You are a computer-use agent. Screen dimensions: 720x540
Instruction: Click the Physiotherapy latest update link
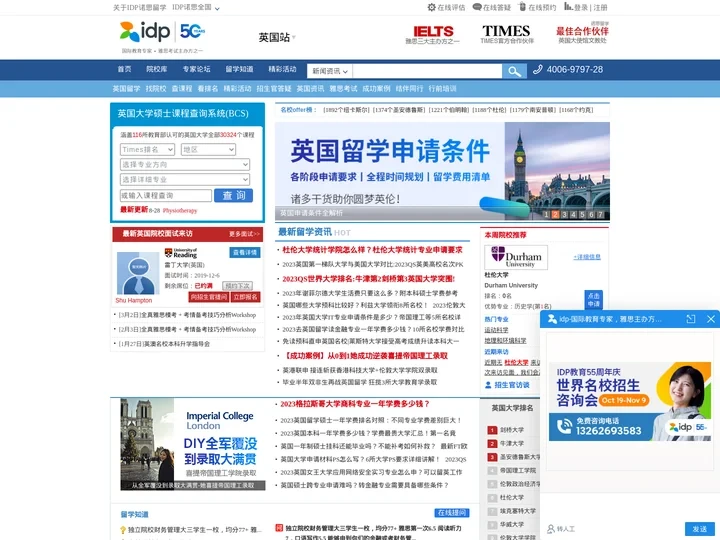(x=180, y=211)
